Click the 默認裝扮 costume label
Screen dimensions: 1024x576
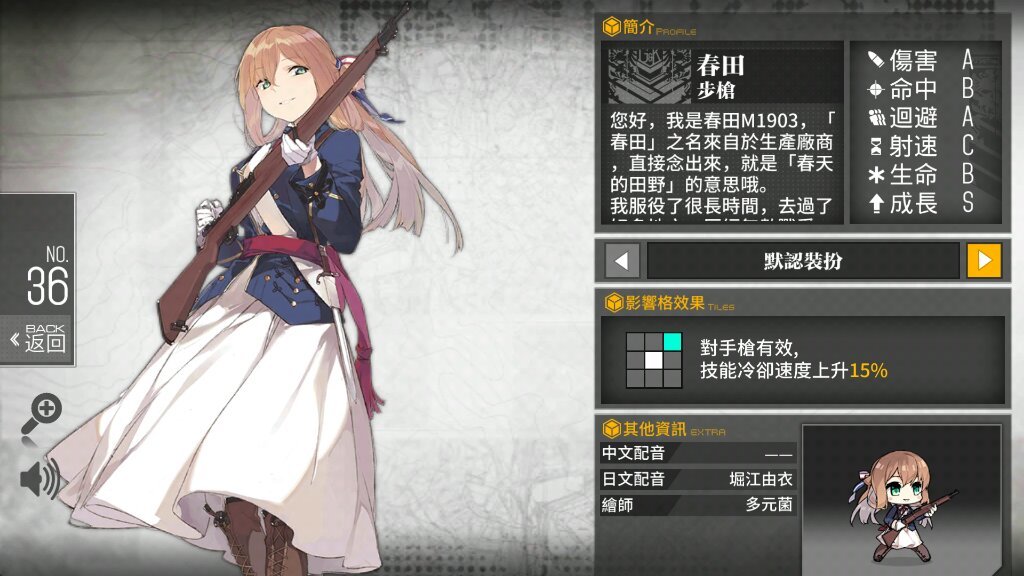[x=803, y=261]
